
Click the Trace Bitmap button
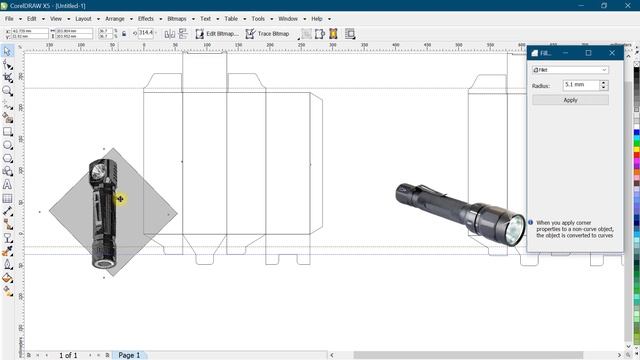[268, 34]
